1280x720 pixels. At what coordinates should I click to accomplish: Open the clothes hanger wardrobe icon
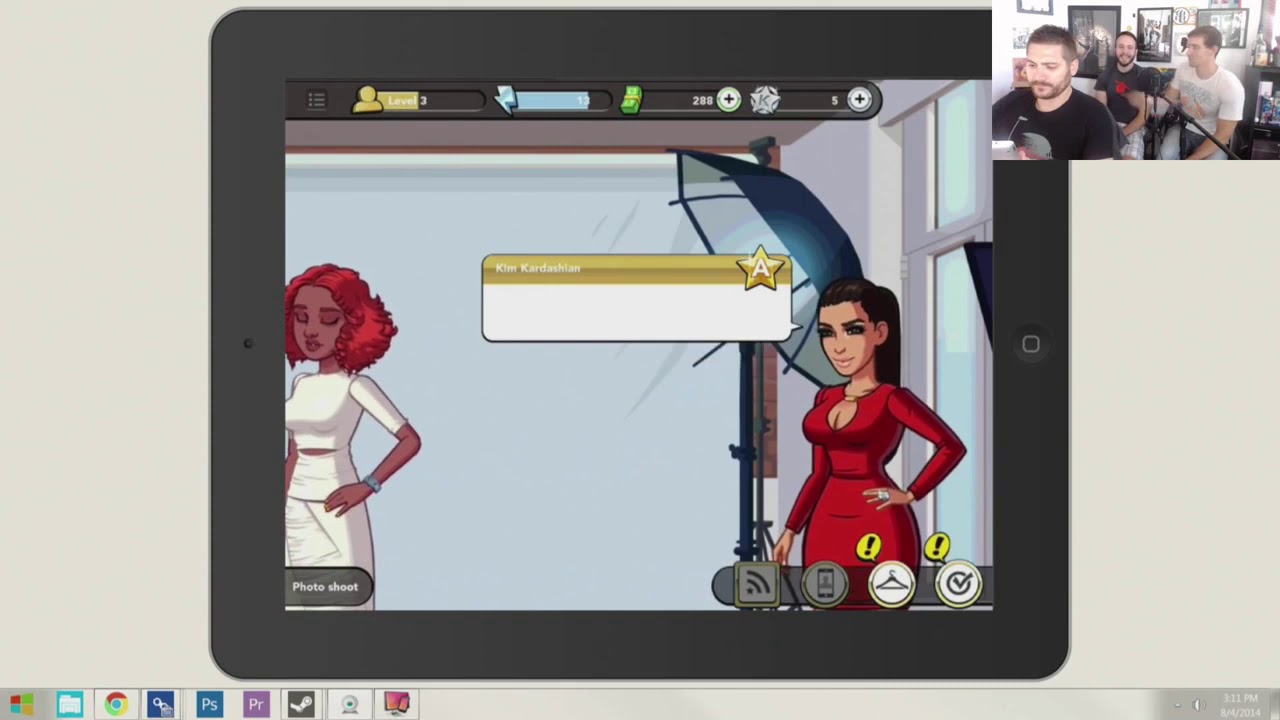click(891, 585)
